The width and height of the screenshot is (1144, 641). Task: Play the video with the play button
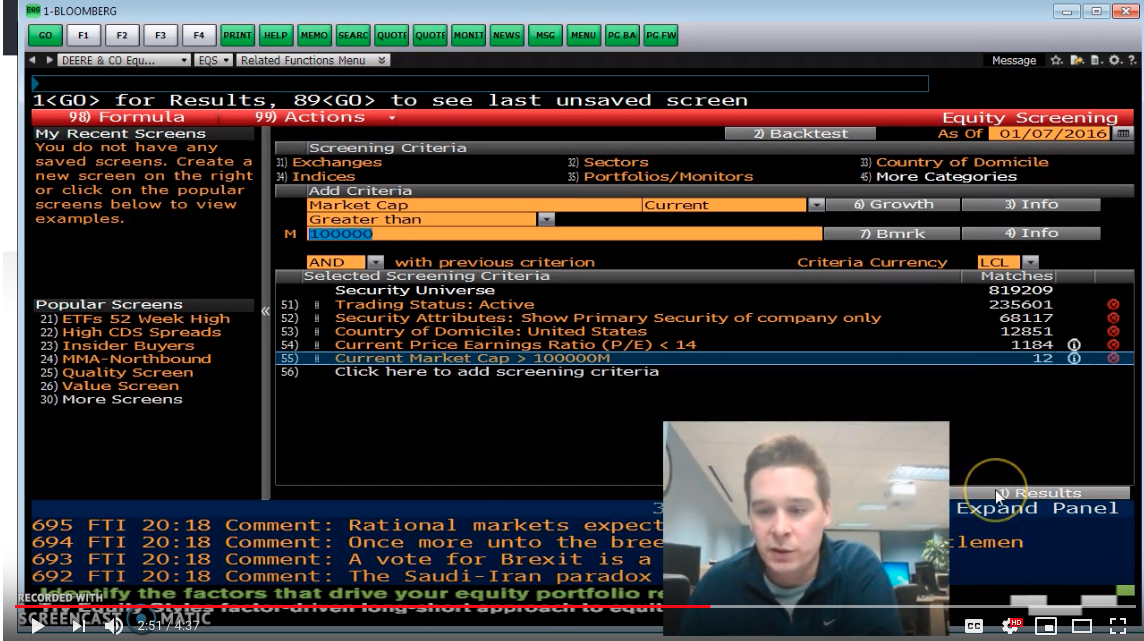click(38, 625)
